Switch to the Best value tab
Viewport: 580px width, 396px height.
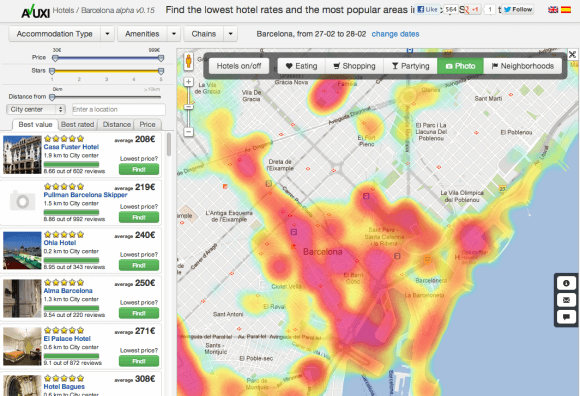click(x=35, y=125)
